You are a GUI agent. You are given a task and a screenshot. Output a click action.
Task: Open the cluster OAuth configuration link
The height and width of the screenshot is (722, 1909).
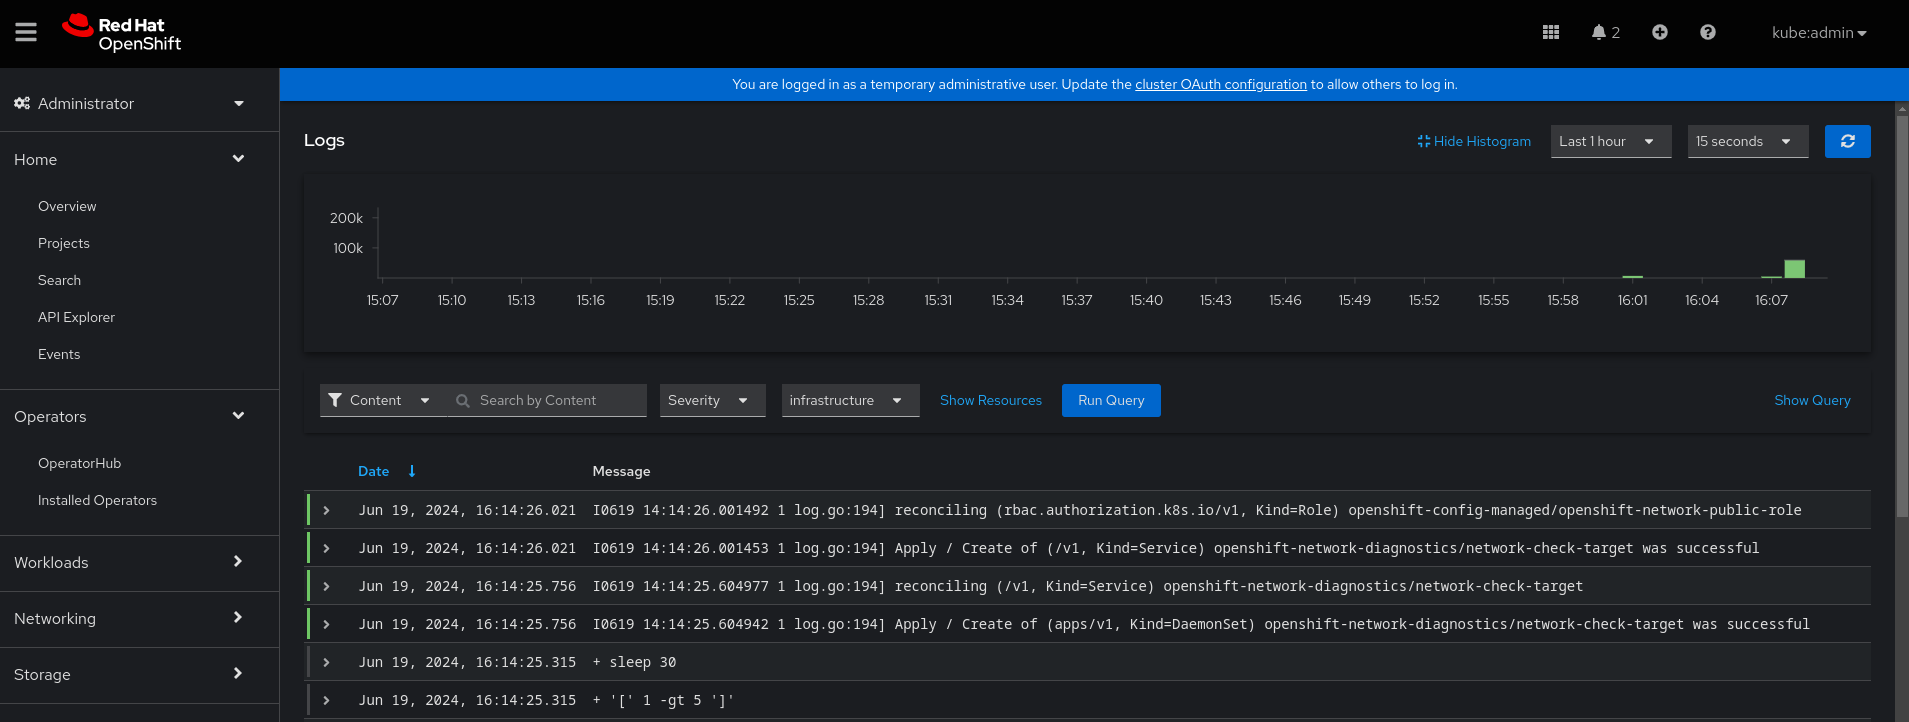coord(1220,84)
